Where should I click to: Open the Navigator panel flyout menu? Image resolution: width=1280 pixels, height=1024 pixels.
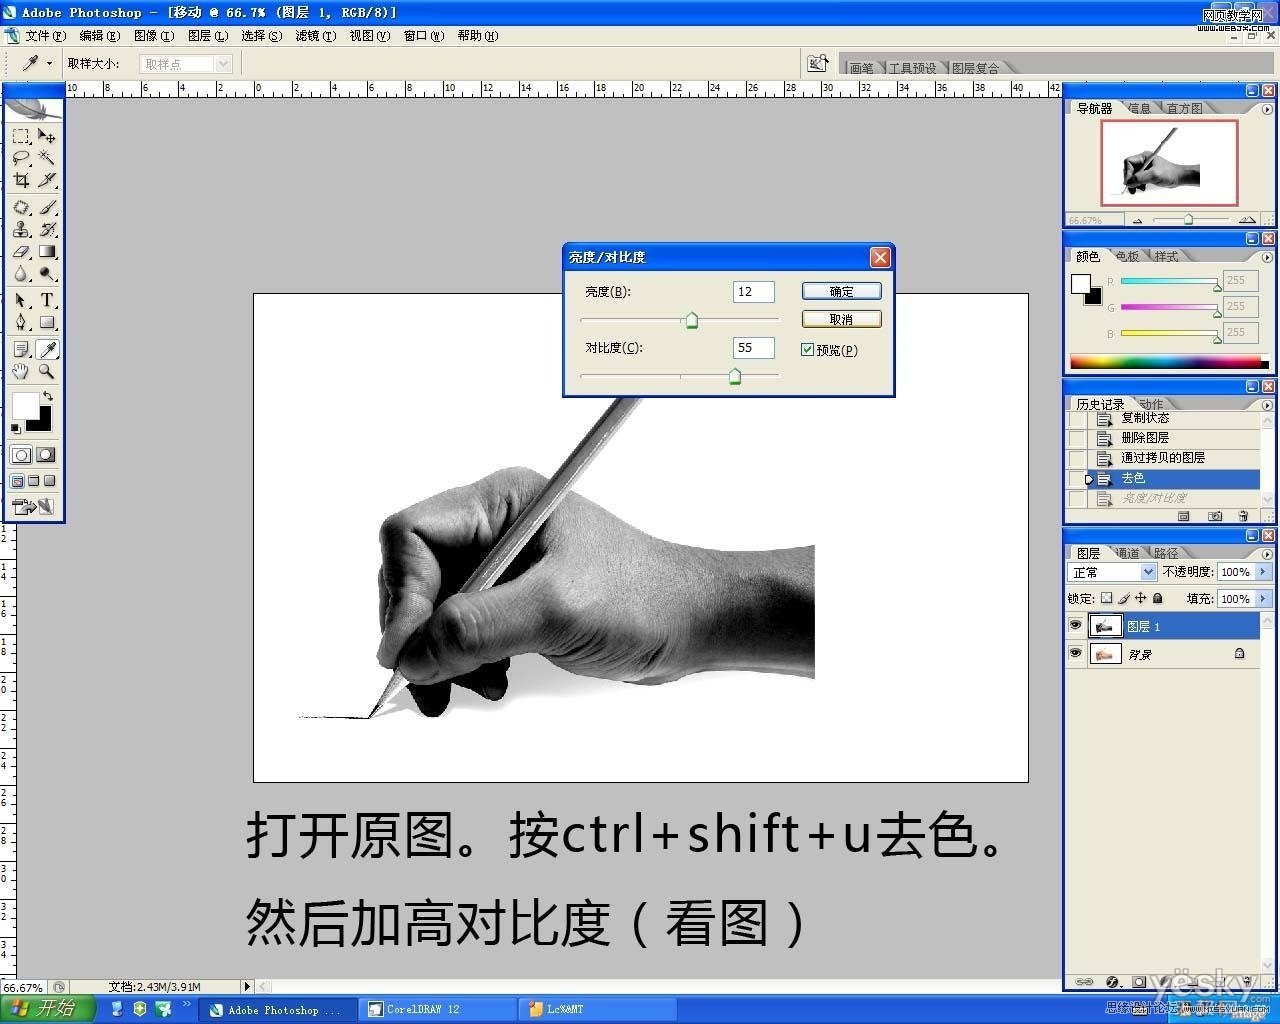(x=1267, y=107)
